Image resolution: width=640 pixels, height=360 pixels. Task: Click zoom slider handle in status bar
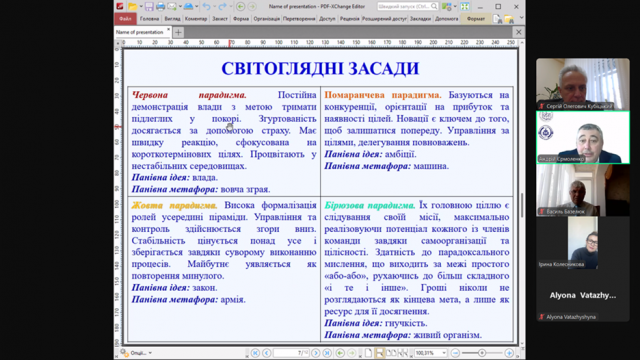point(482,353)
